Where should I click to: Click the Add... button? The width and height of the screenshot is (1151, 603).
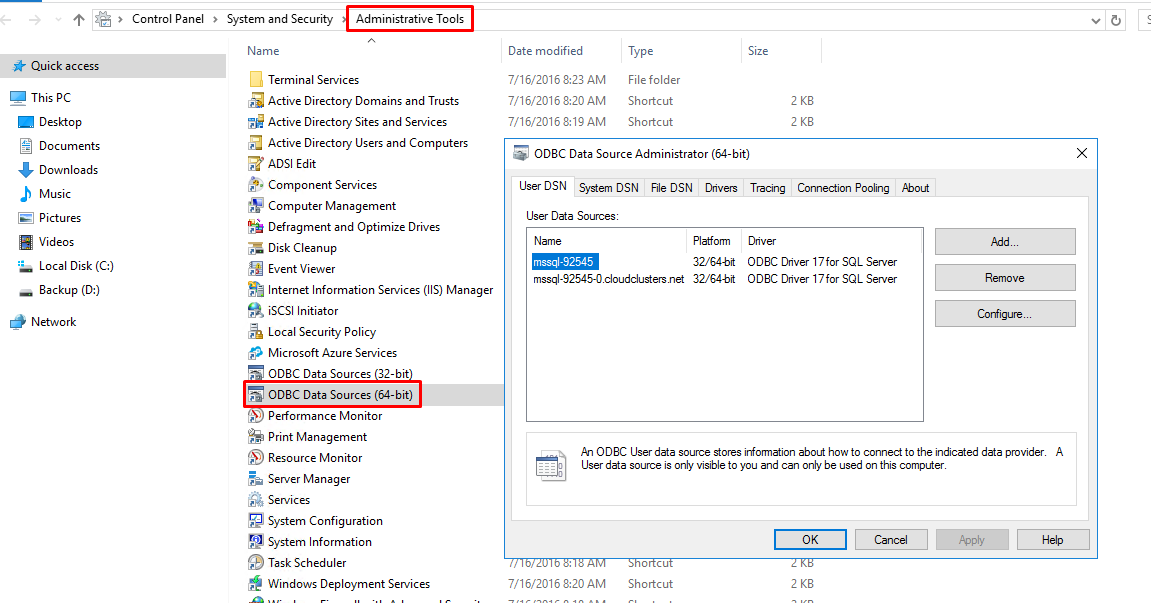[1004, 241]
